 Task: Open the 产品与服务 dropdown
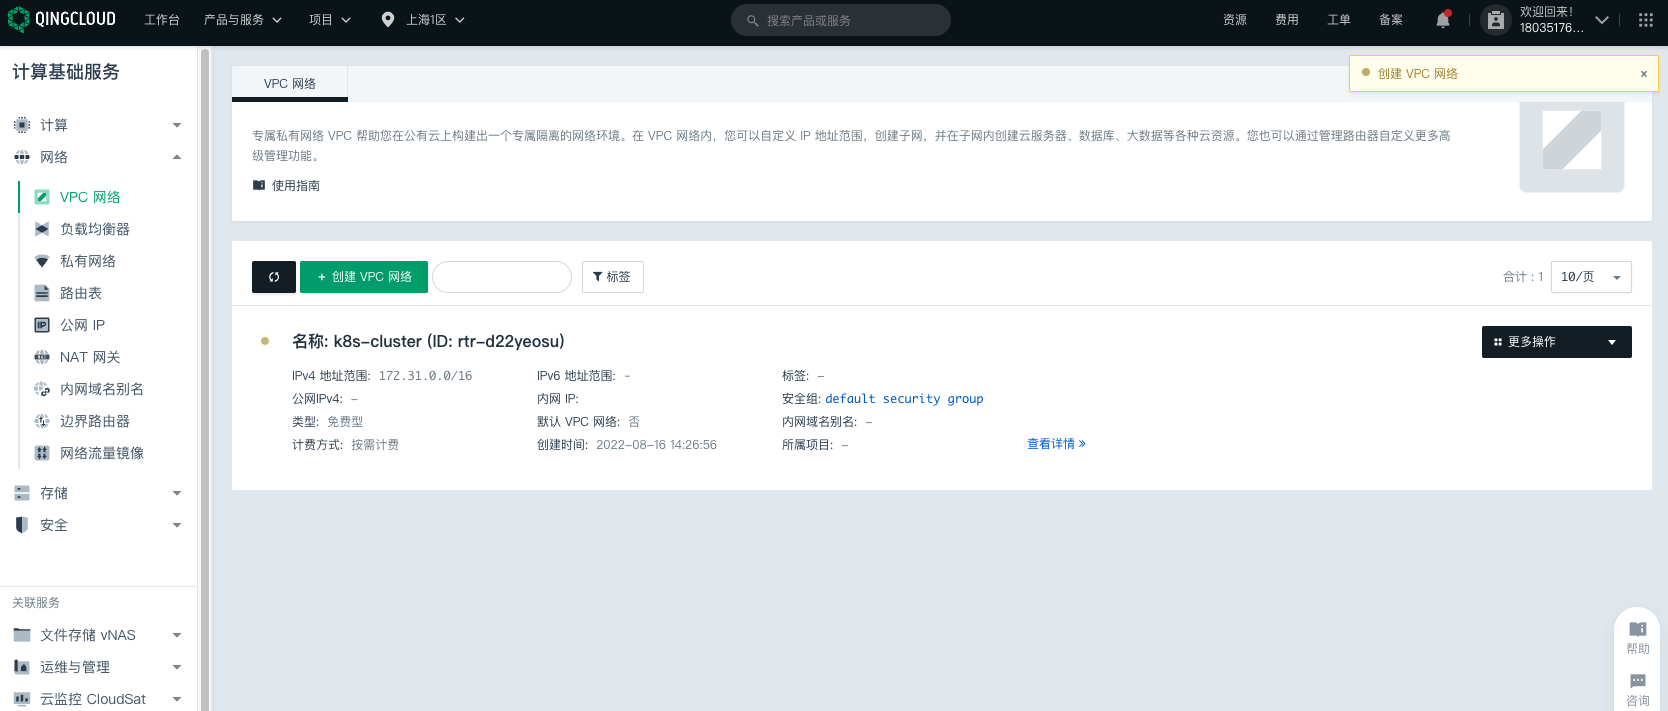243,20
